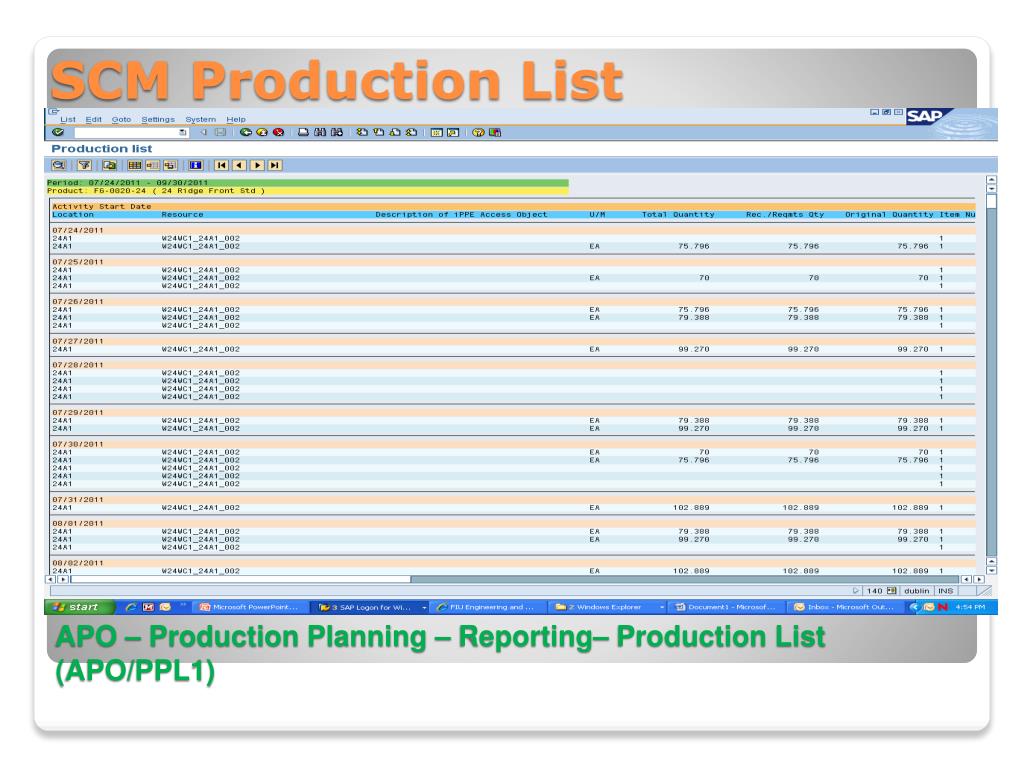Image resolution: width=1024 pixels, height=768 pixels.
Task: Switch to SAP Logon taskbar button
Action: 369,607
